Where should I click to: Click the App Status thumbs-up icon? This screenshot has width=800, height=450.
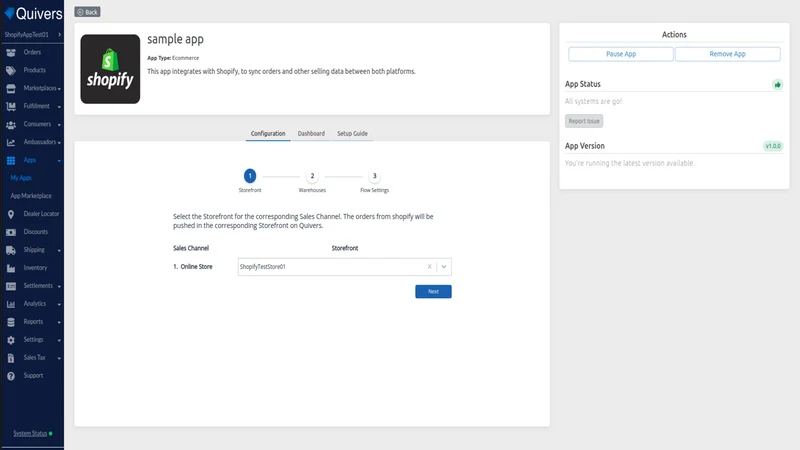click(777, 85)
